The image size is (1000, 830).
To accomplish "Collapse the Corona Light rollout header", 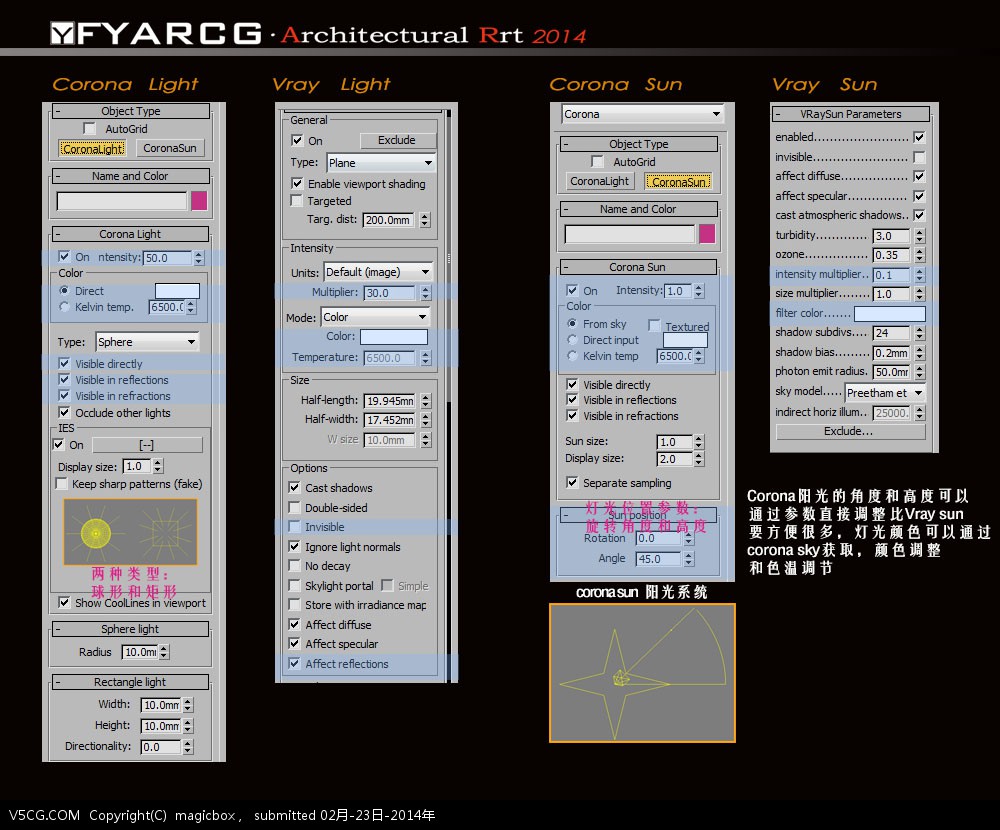I will (x=130, y=234).
